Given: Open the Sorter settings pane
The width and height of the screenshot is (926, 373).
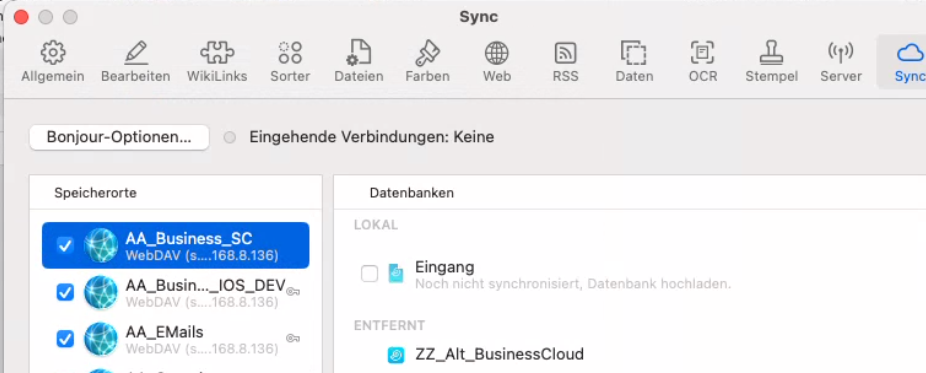Looking at the screenshot, I should tap(290, 61).
